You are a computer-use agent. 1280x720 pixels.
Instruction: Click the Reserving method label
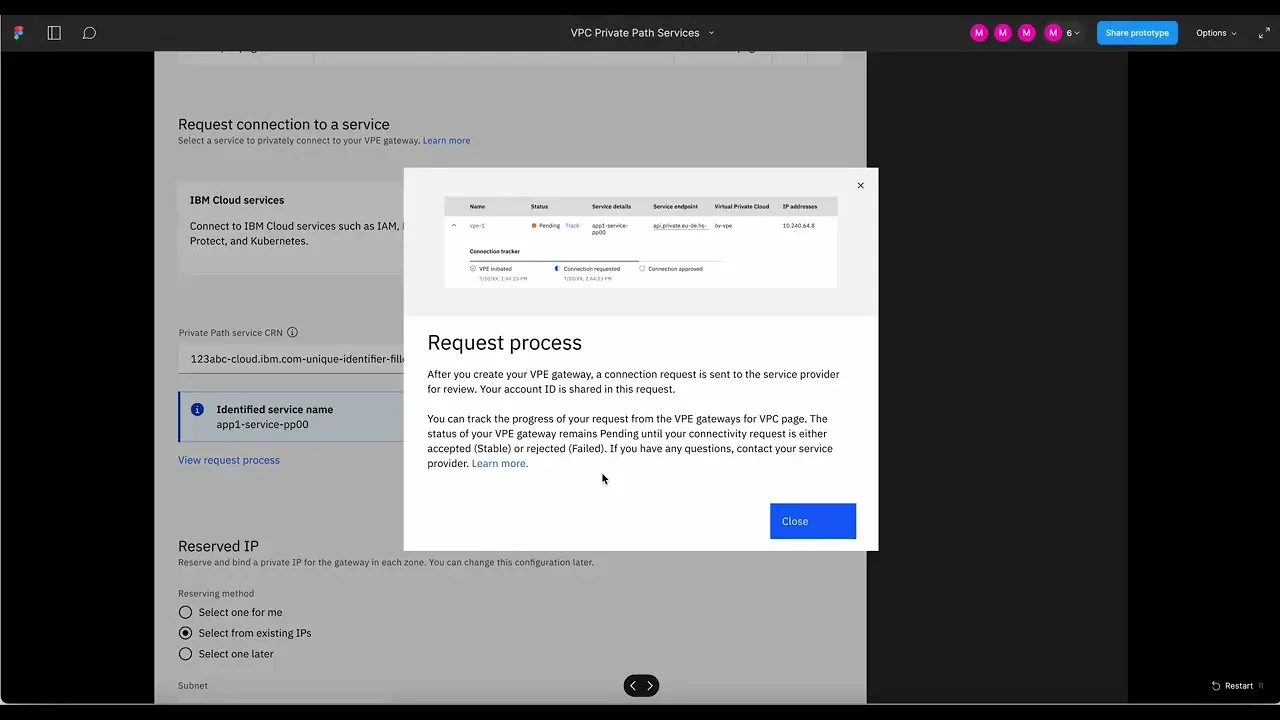(x=216, y=594)
